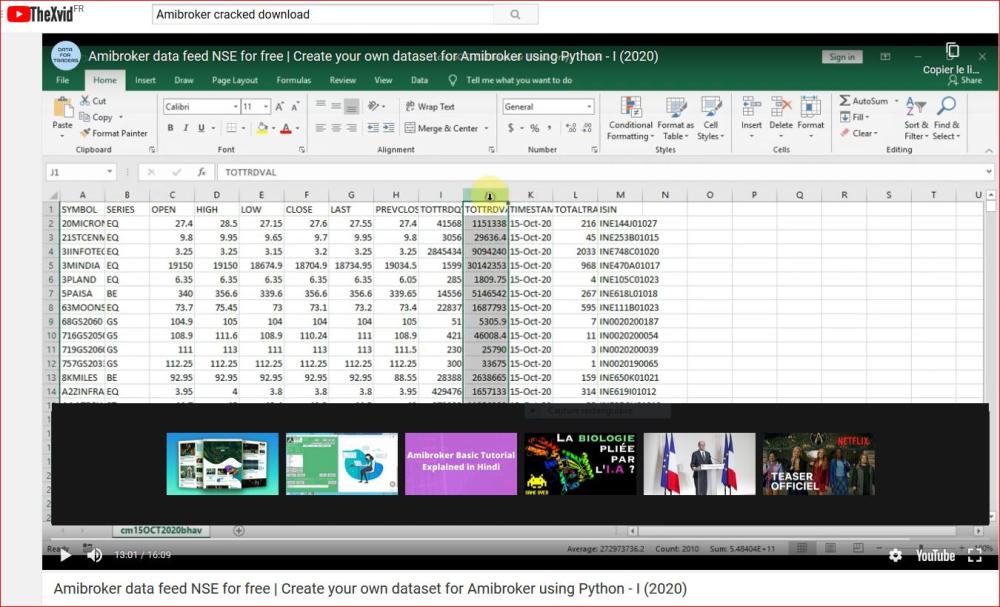Mute the video volume

pos(94,555)
